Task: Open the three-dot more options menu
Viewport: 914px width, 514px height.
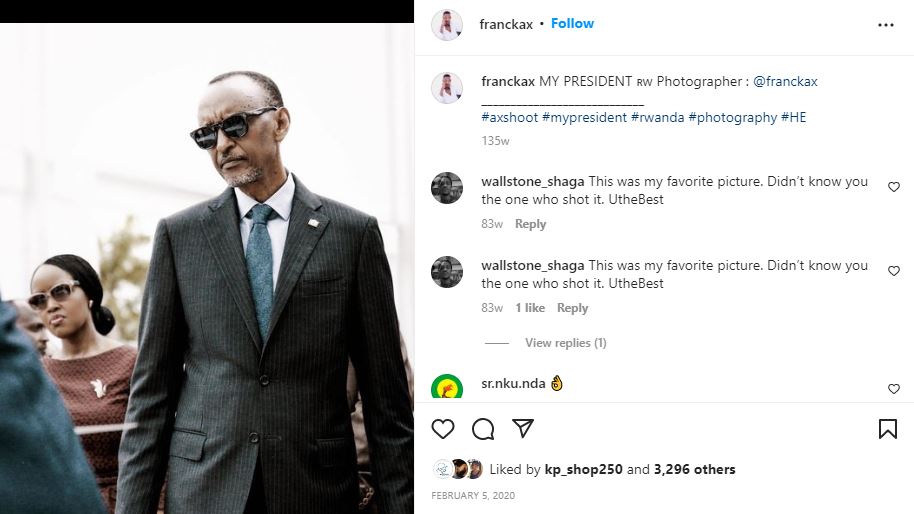Action: (x=886, y=24)
